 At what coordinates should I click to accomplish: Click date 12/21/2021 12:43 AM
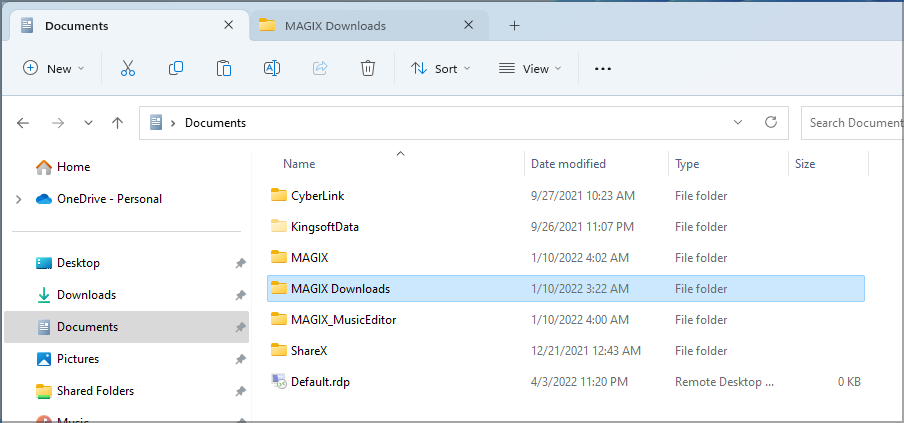click(x=585, y=350)
